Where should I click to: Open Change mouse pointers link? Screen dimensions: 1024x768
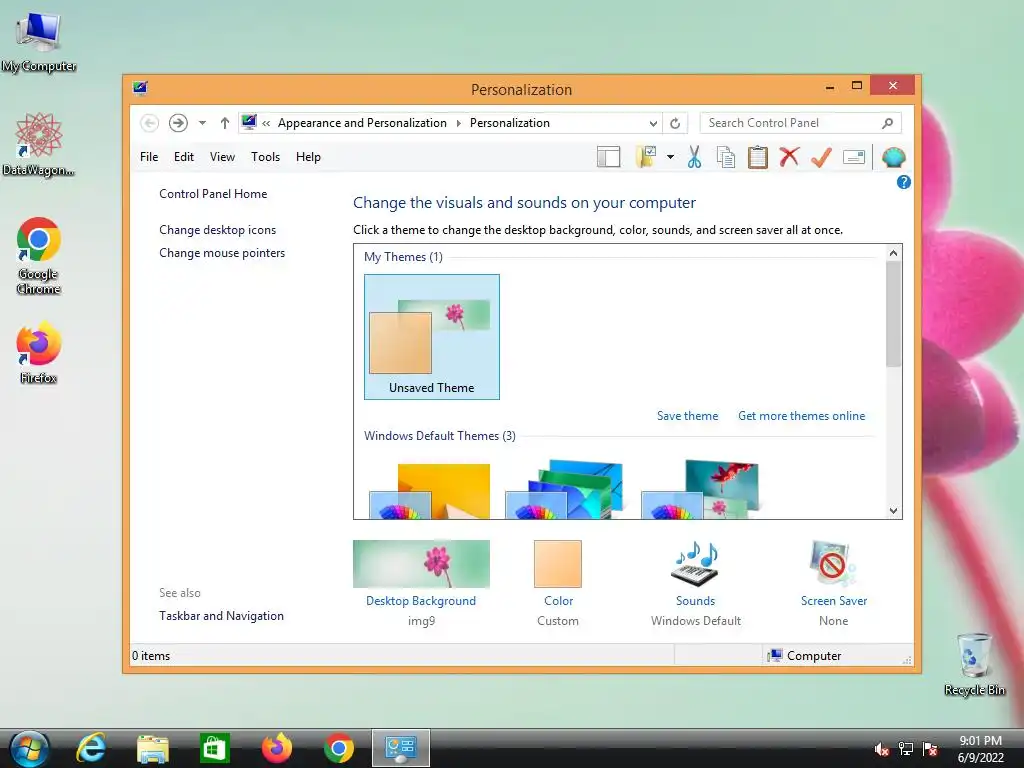[222, 253]
